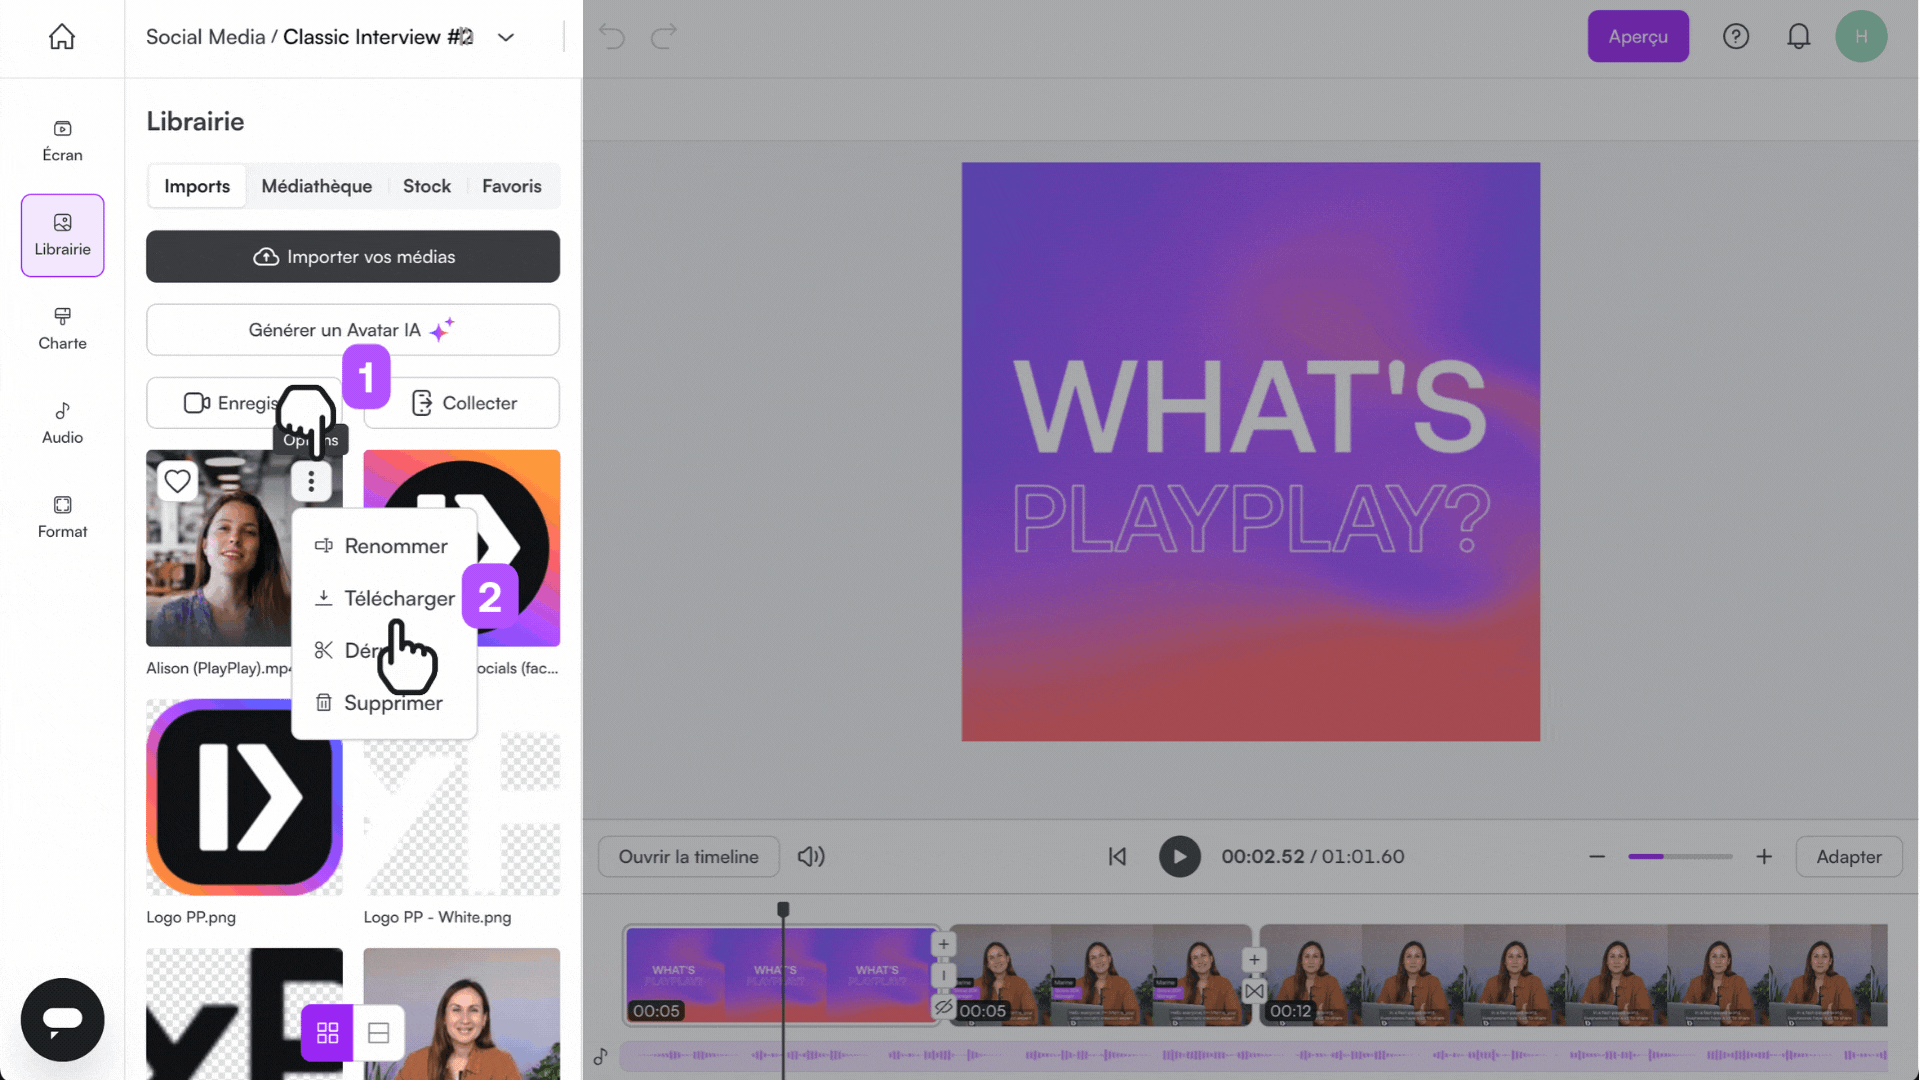Open the account avatar menu
The height and width of the screenshot is (1080, 1920).
(x=1862, y=36)
